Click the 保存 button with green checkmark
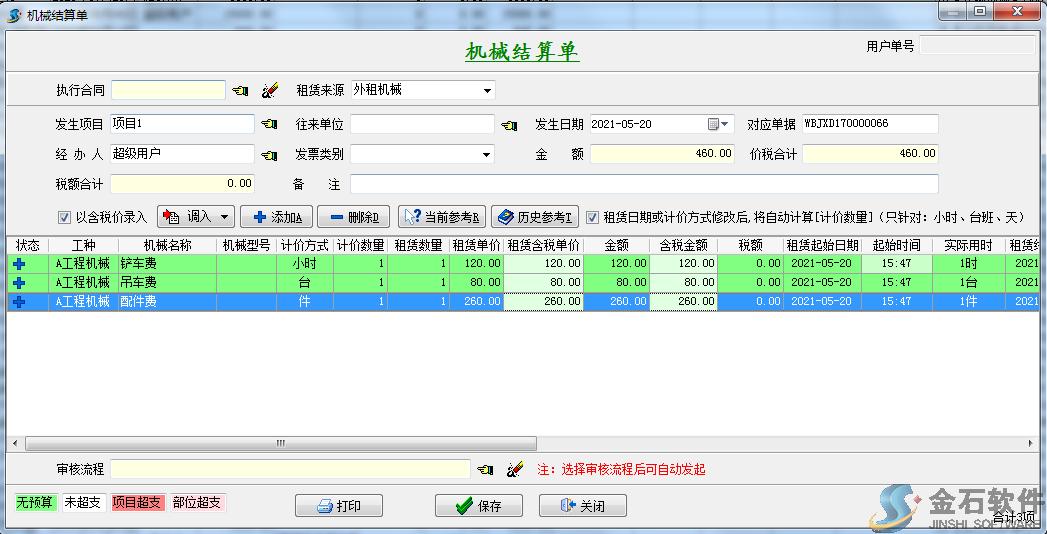Viewport: 1047px width, 534px height. point(478,506)
